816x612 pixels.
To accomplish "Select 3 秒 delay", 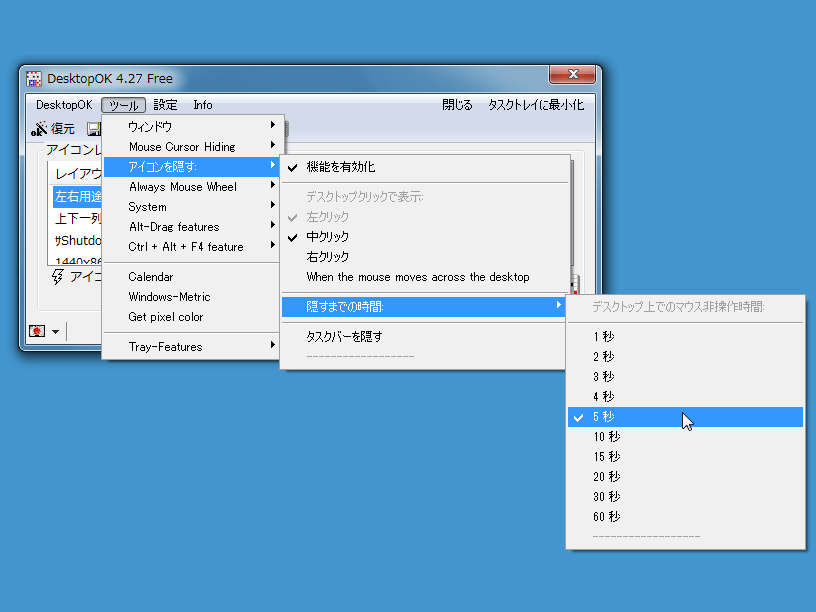I will coord(685,377).
